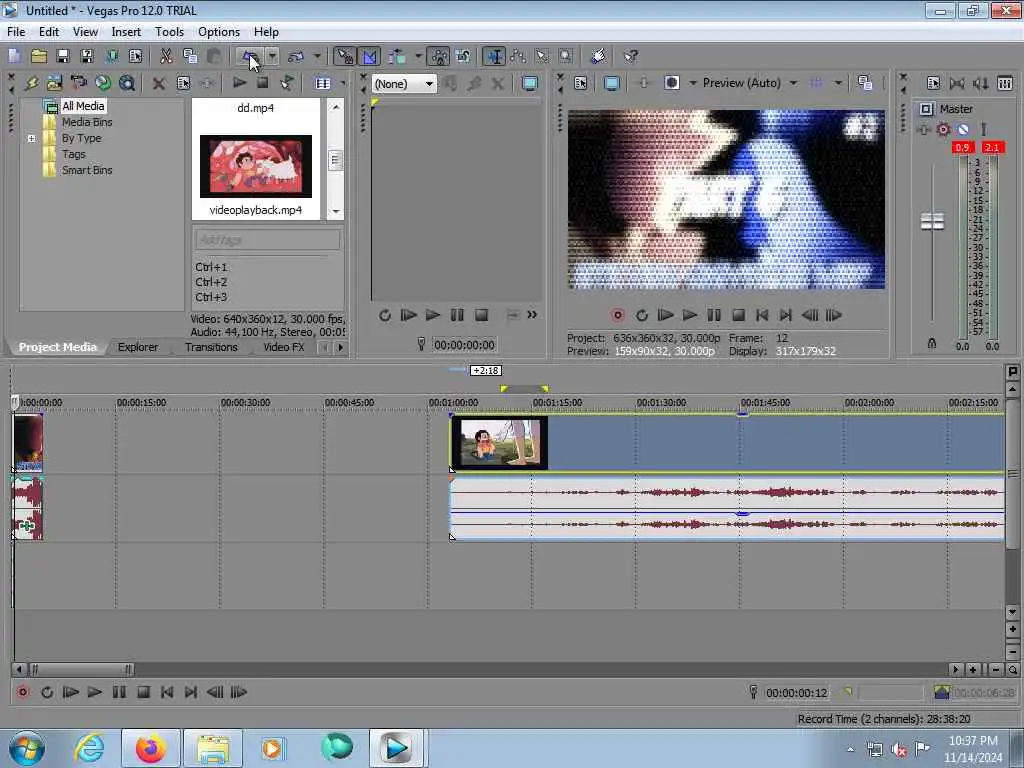The width and height of the screenshot is (1024, 768).
Task: Click the Cut scissors icon
Action: point(167,57)
